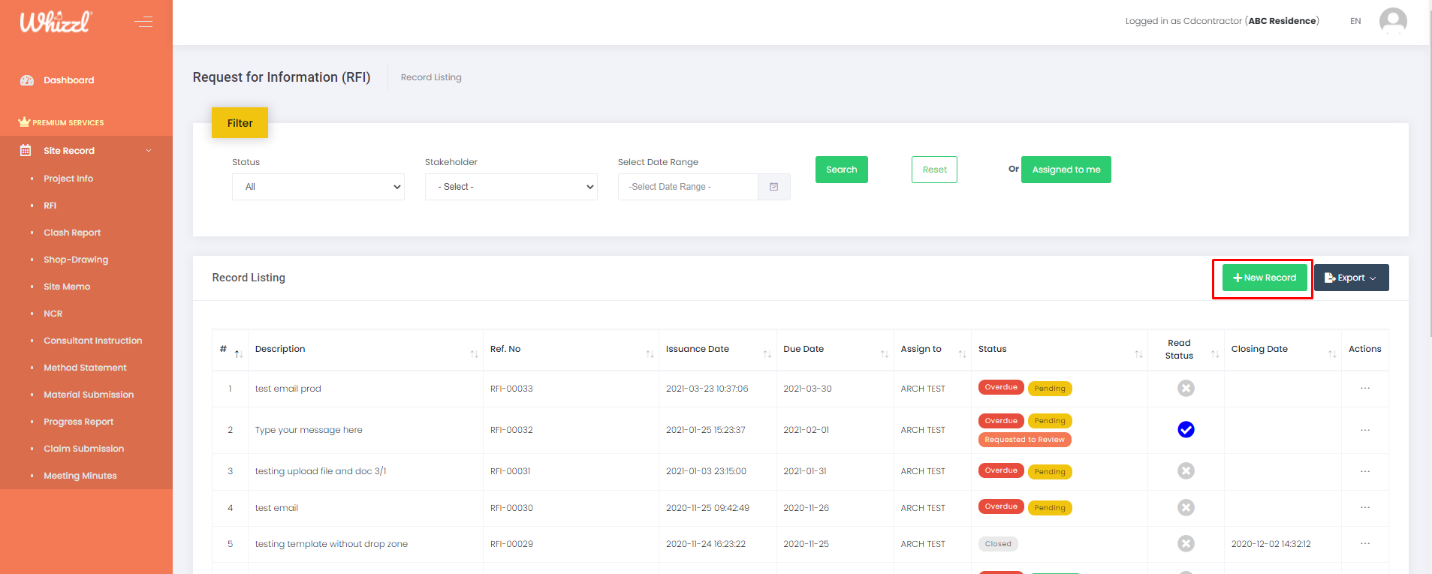The image size is (1432, 574).
Task: Open Clash Report from the sidebar
Action: tap(72, 233)
